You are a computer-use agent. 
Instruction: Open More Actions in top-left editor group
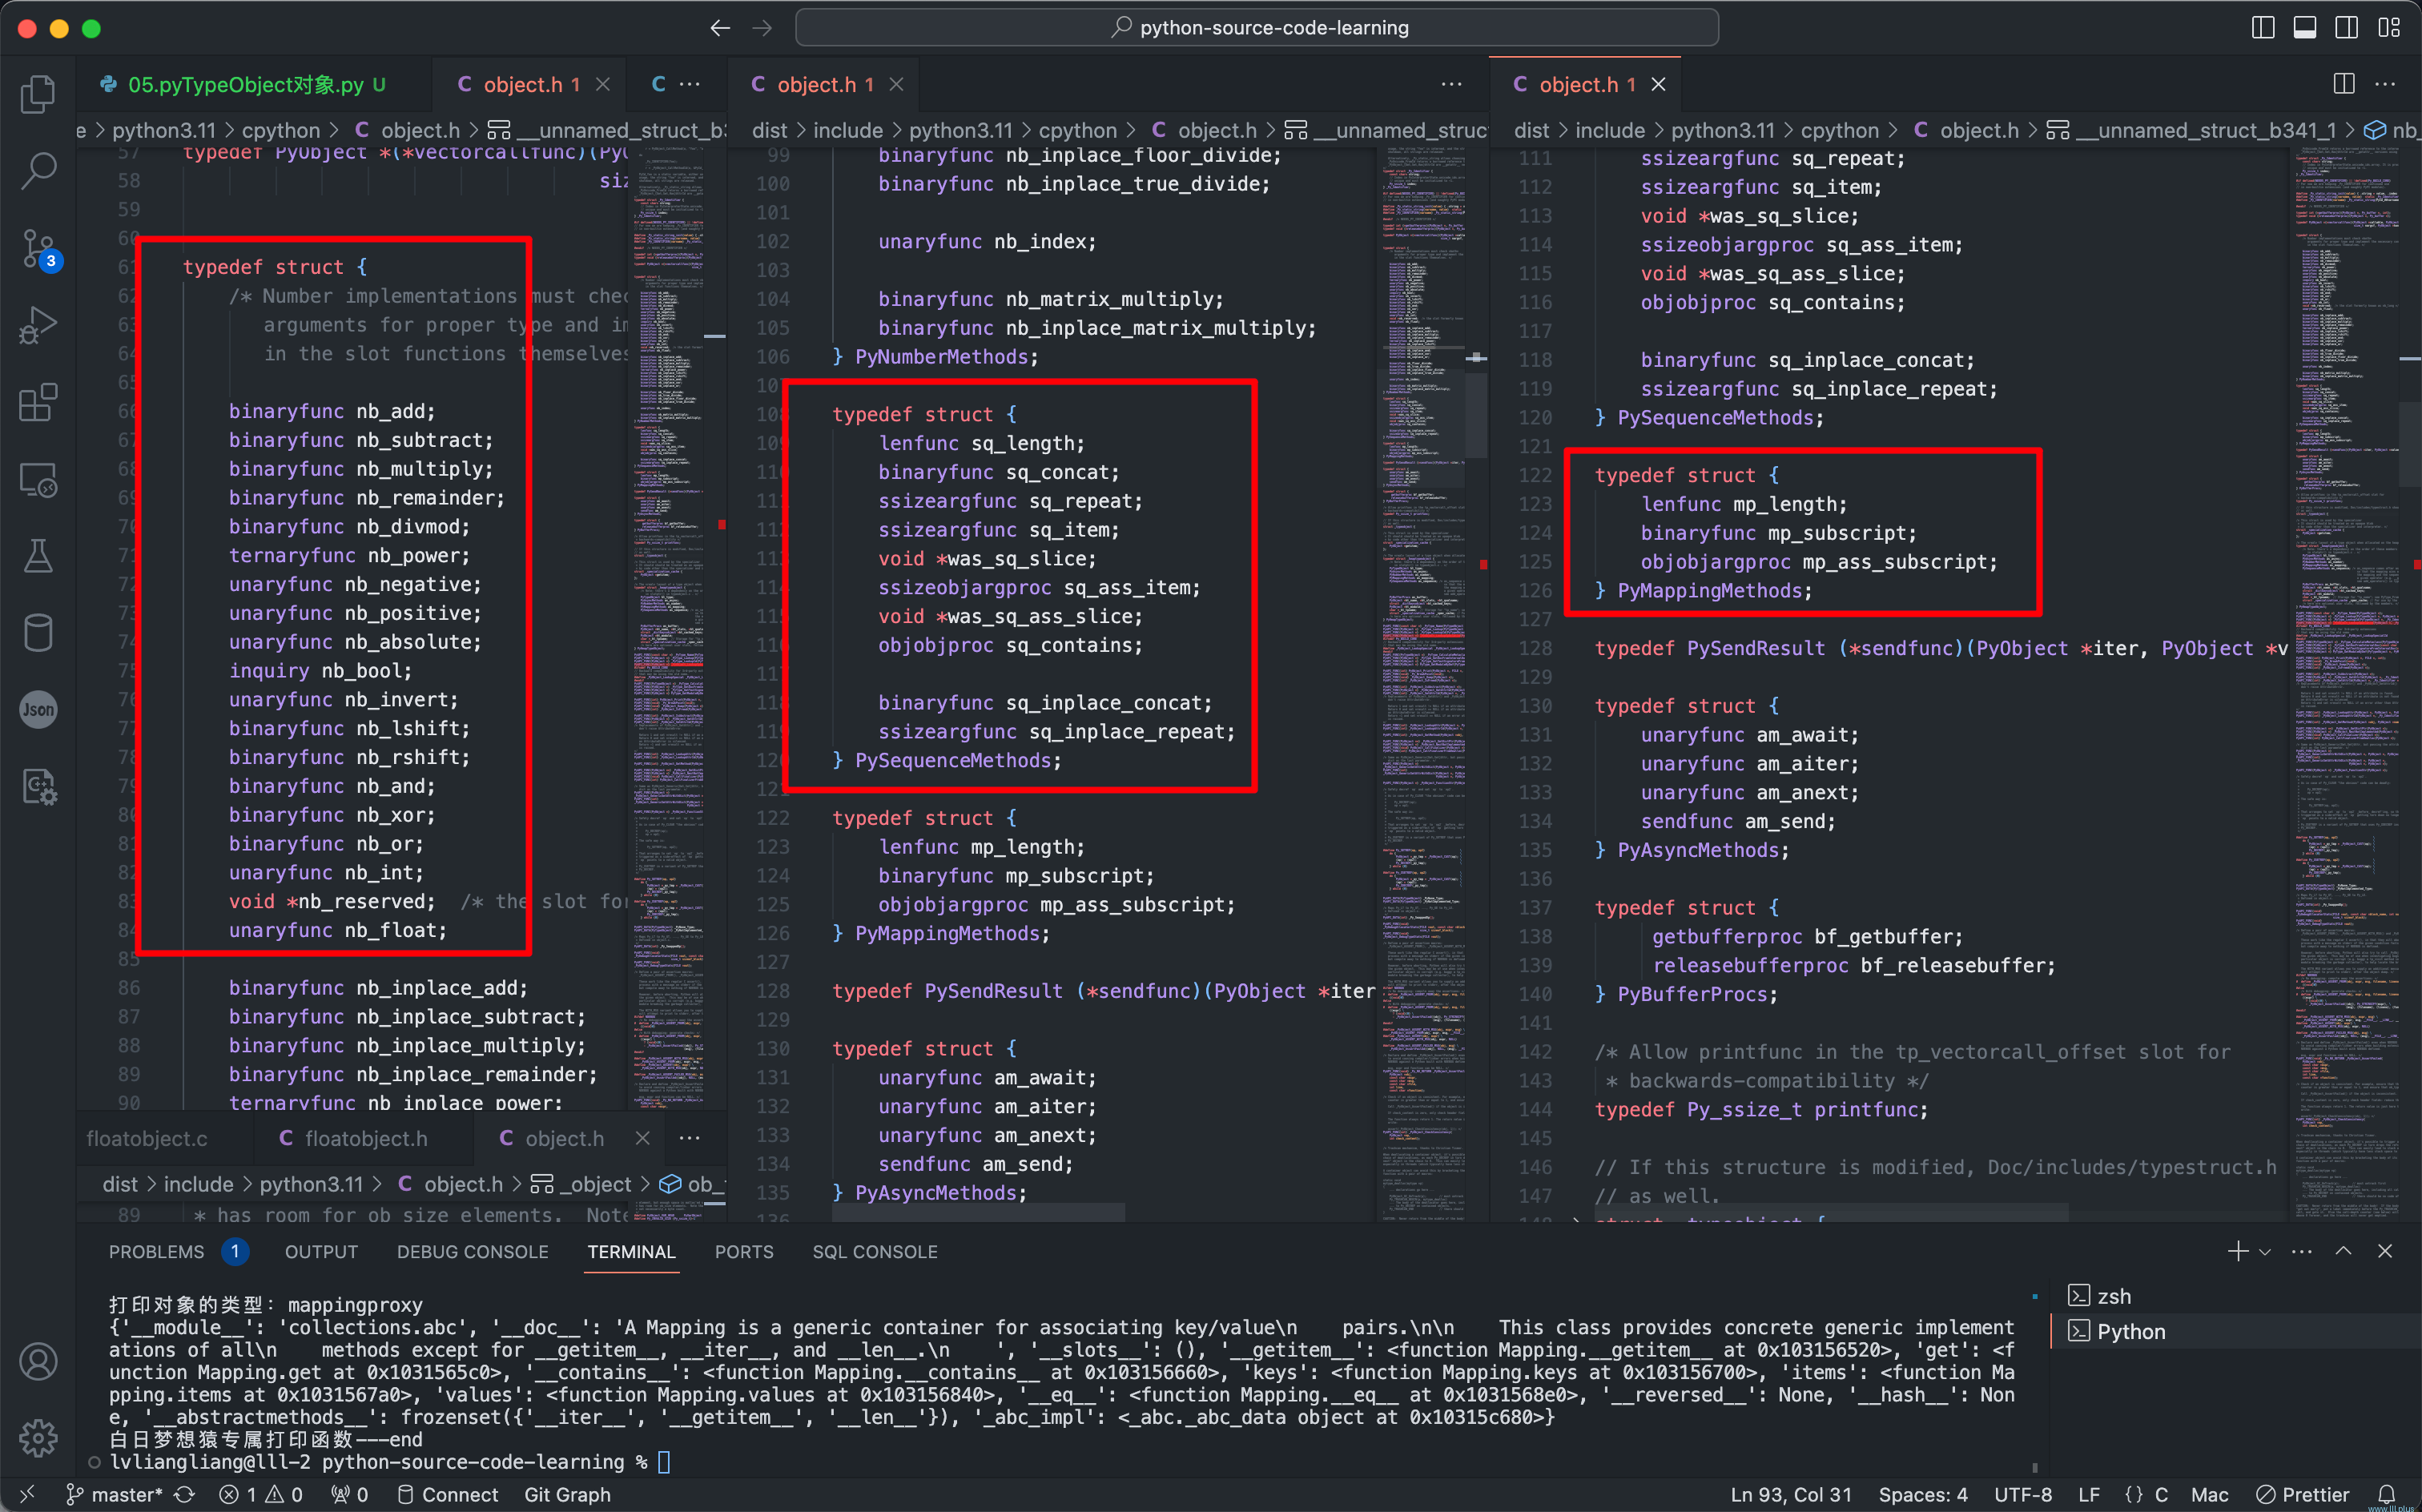[x=690, y=84]
